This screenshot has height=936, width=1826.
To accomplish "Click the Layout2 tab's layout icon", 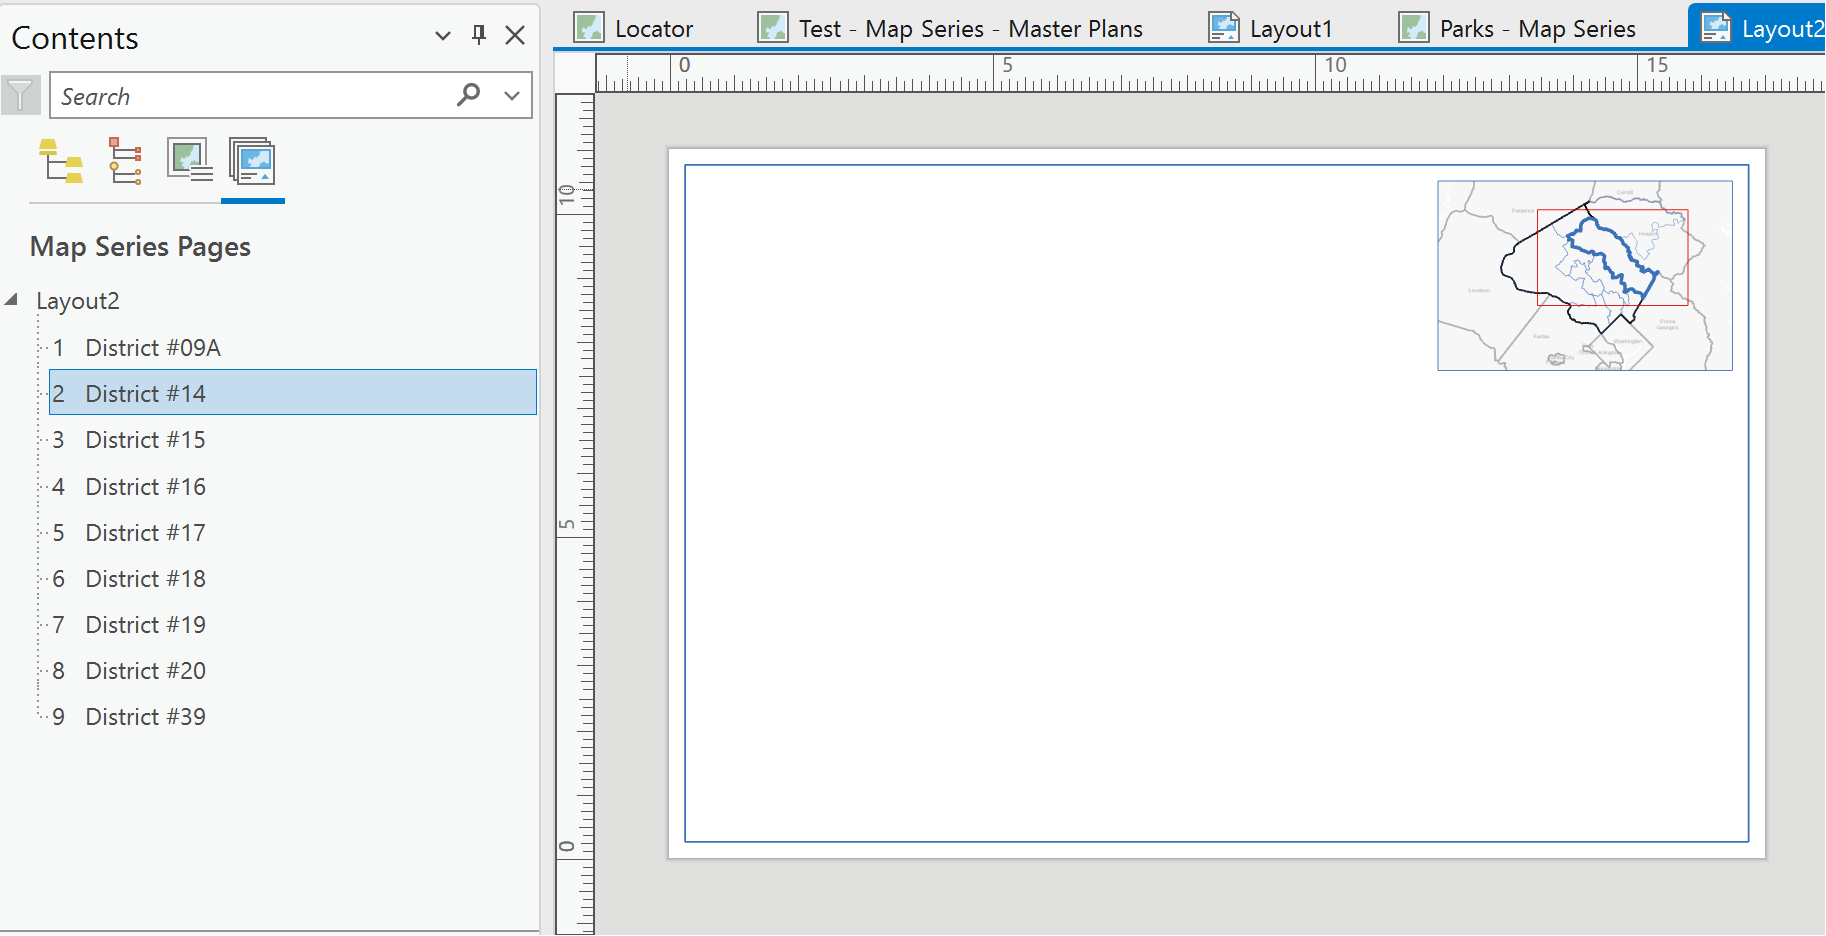I will tap(1717, 27).
